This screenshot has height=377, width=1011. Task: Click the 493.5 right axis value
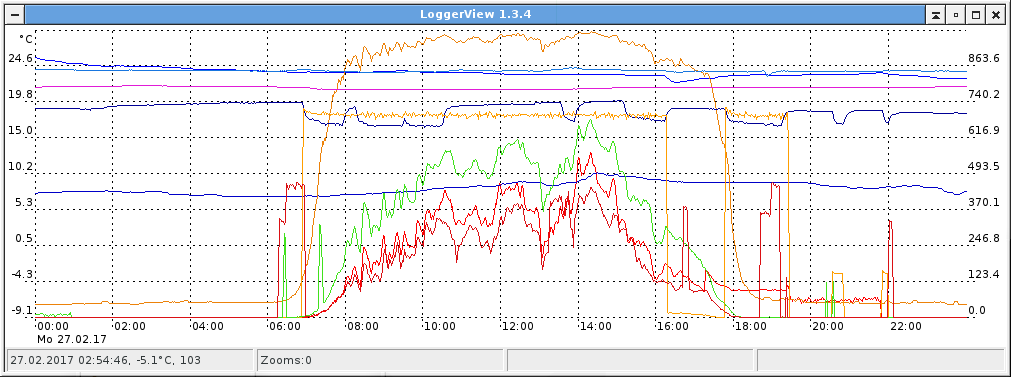(985, 166)
